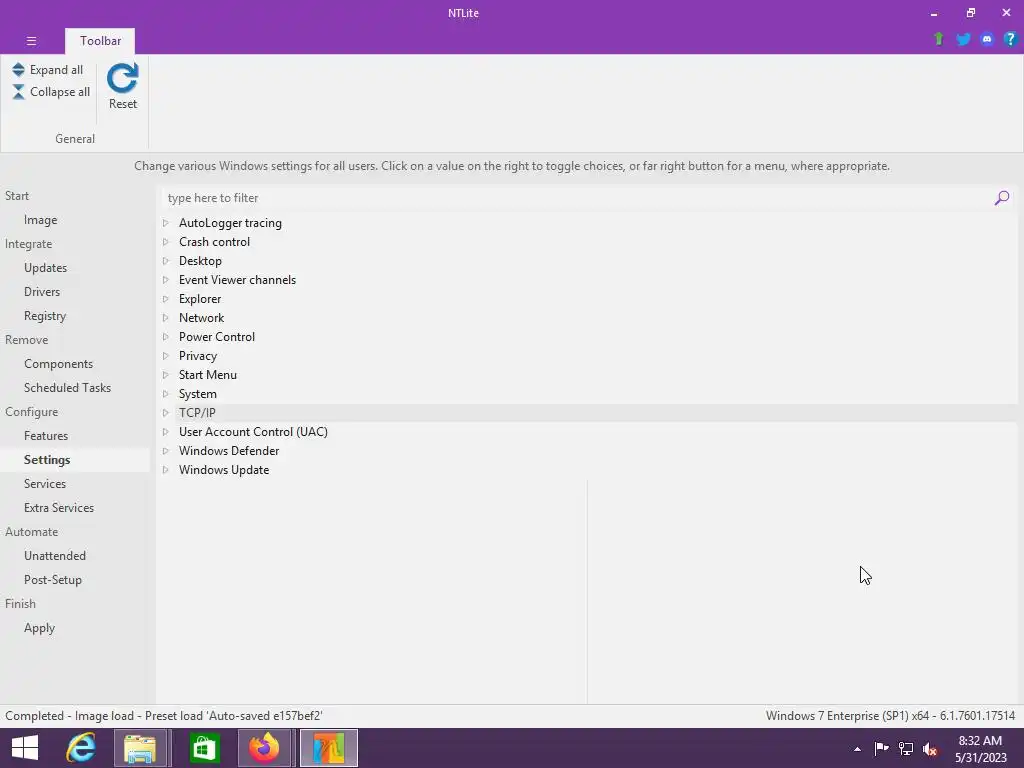Open the Image page in sidebar
The height and width of the screenshot is (768, 1024).
tap(40, 220)
